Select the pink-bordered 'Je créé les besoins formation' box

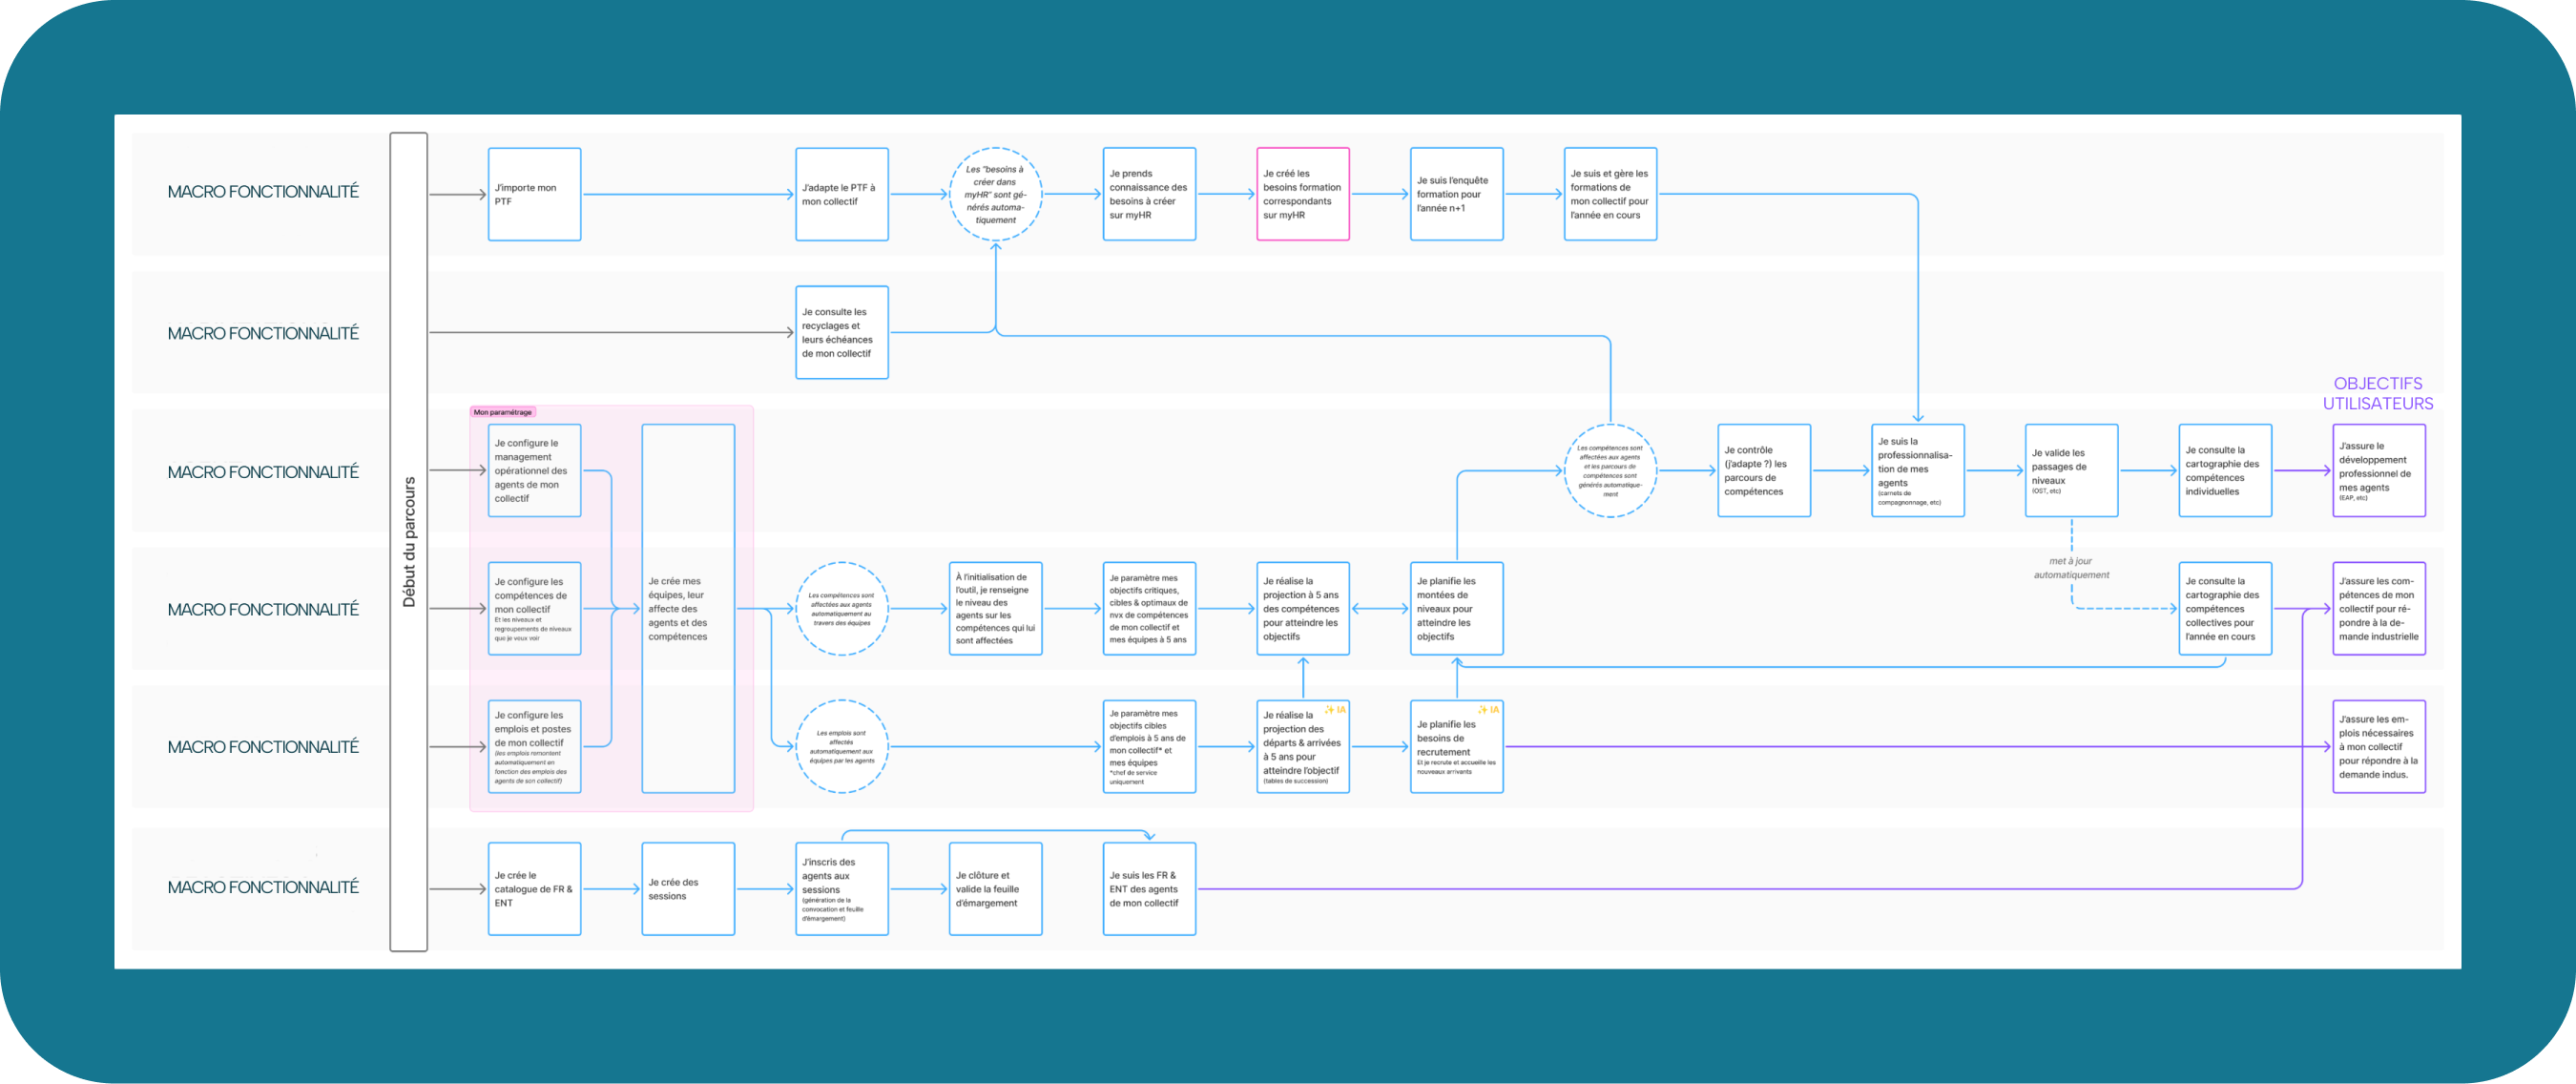[1302, 194]
